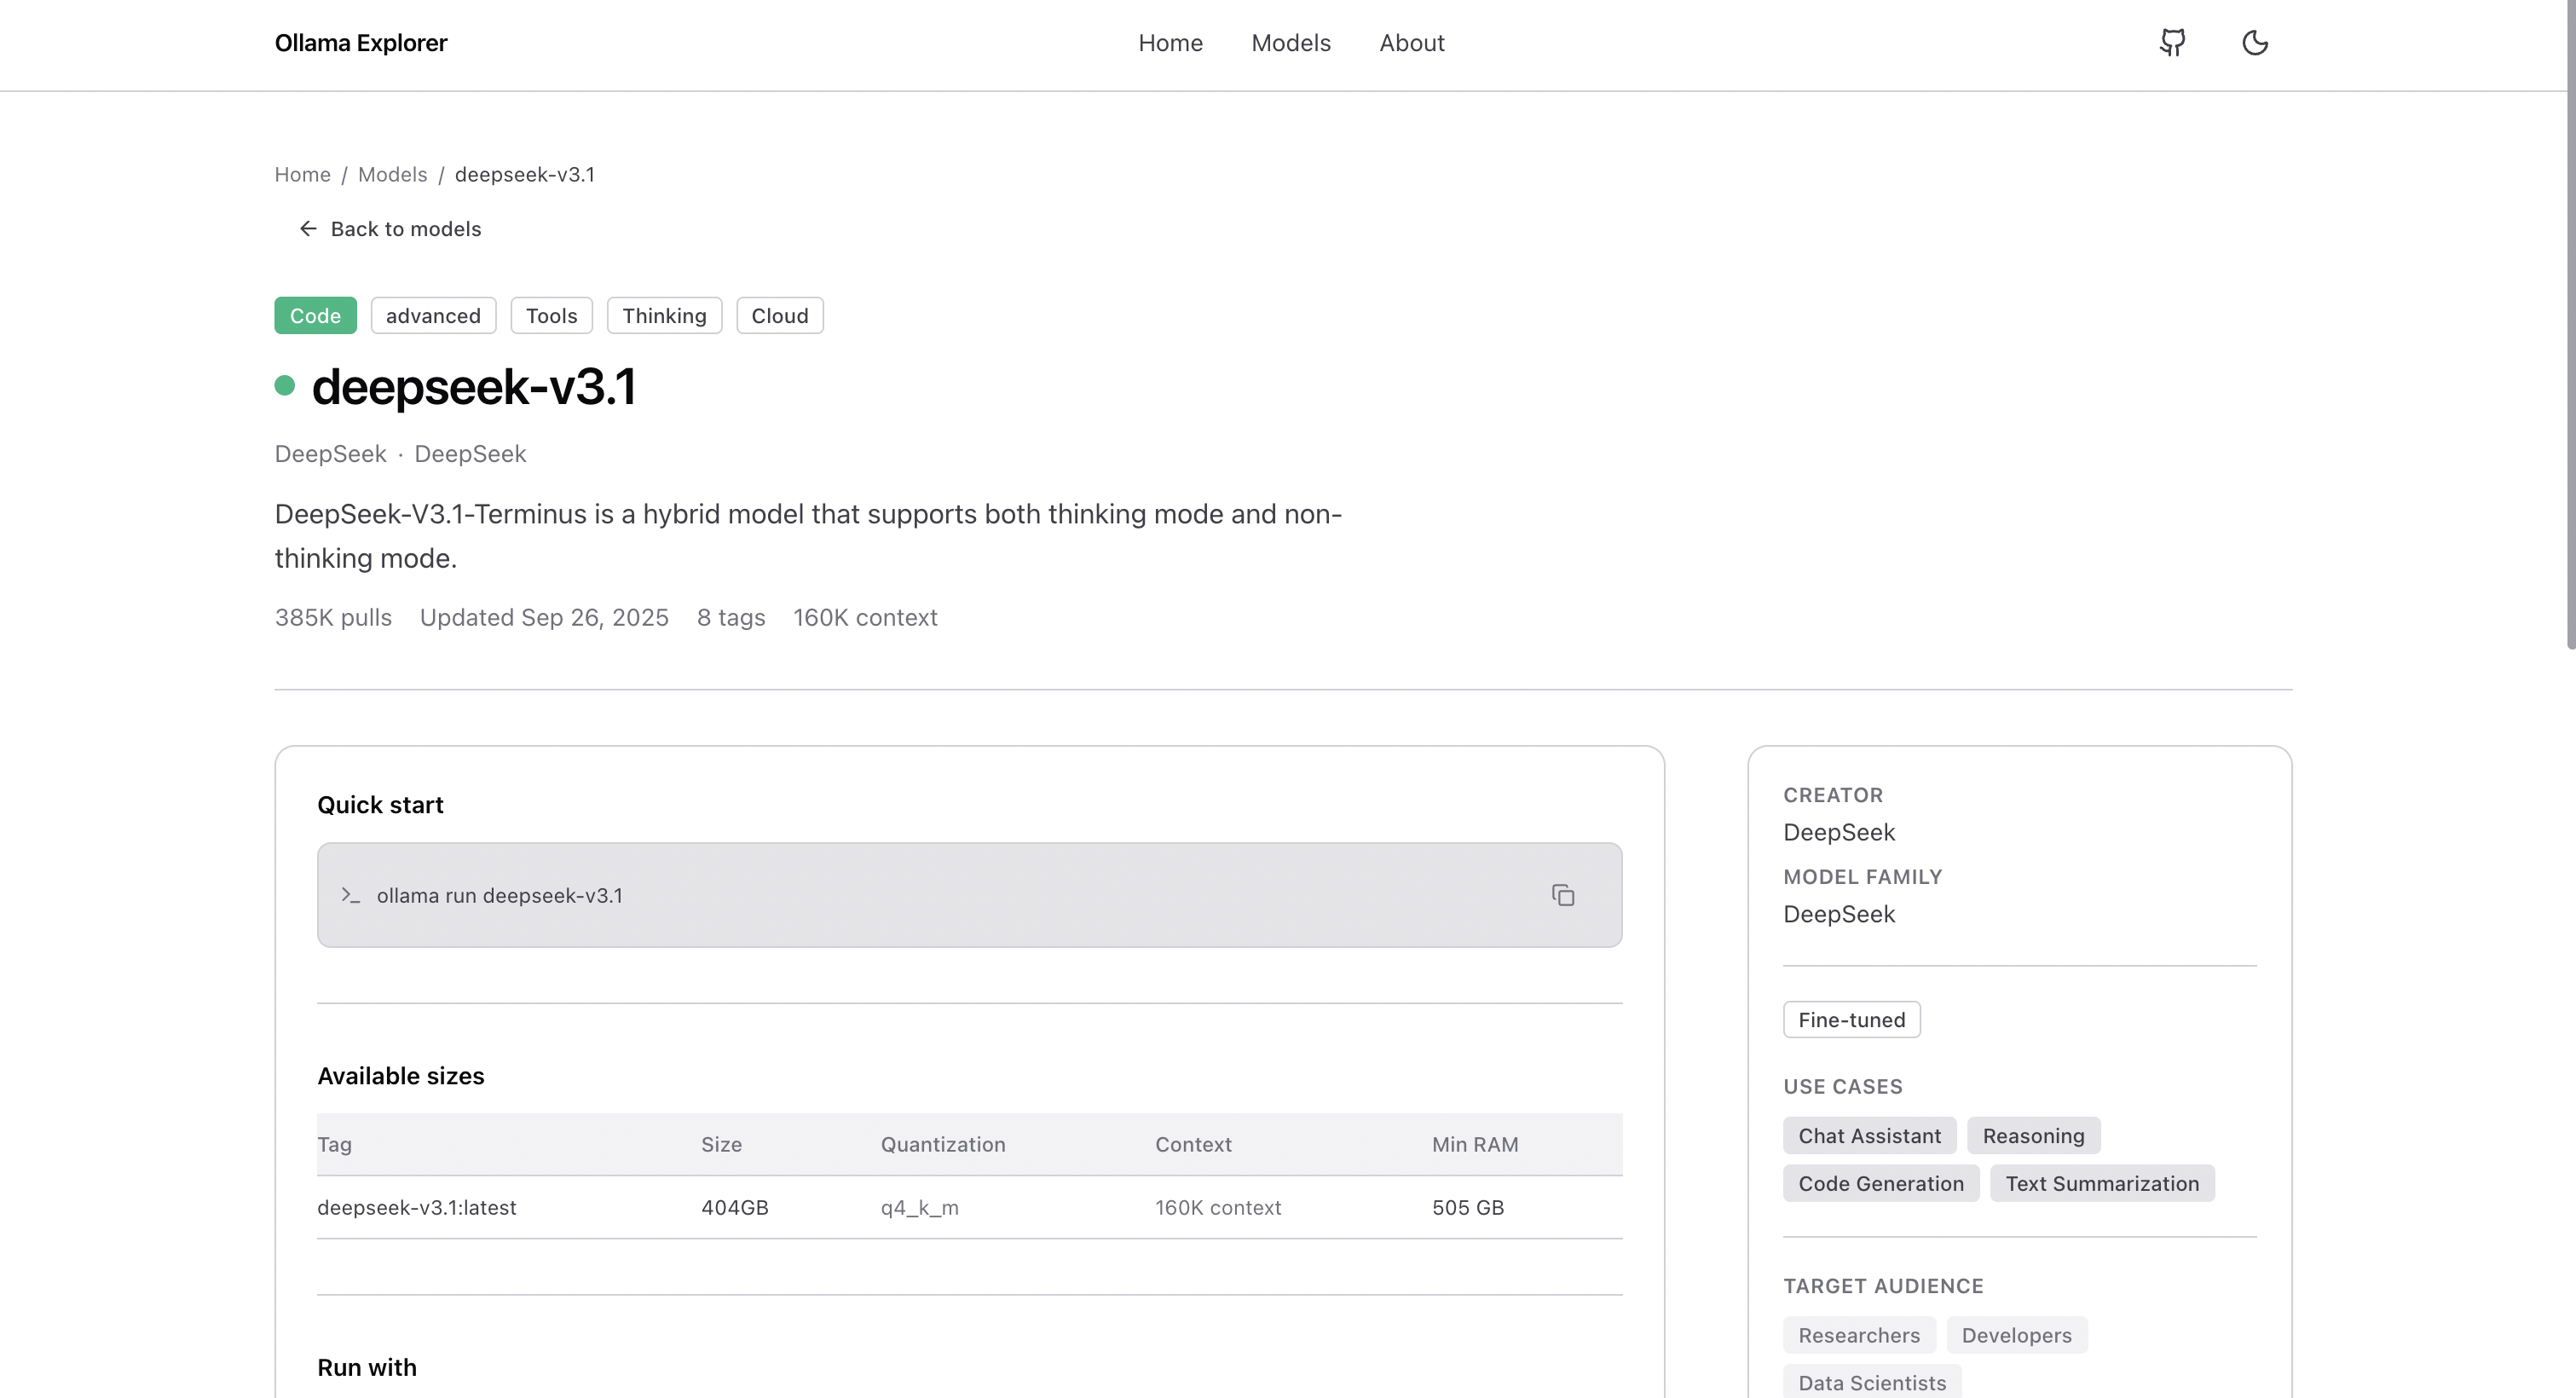Image resolution: width=2576 pixels, height=1398 pixels.
Task: Open the Home breadcrumb link
Action: (x=302, y=174)
